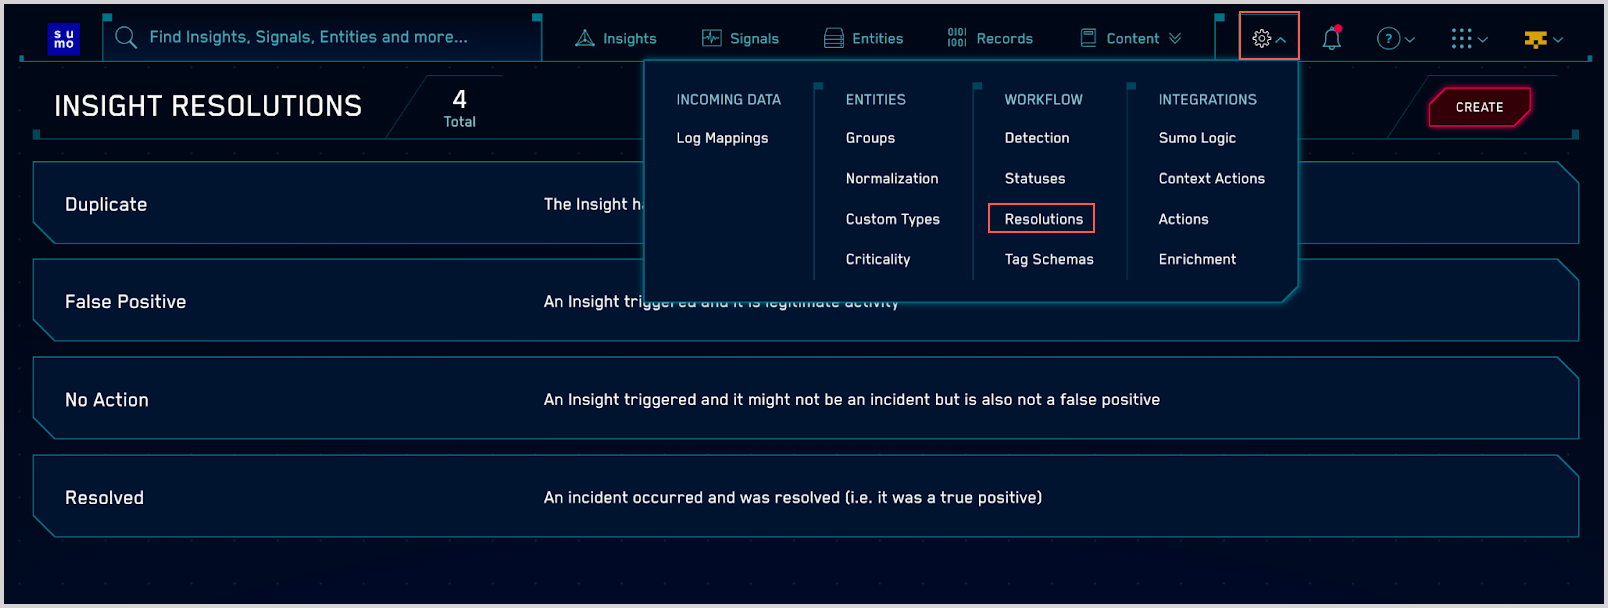Navigate to the Entities page

pyautogui.click(x=863, y=38)
